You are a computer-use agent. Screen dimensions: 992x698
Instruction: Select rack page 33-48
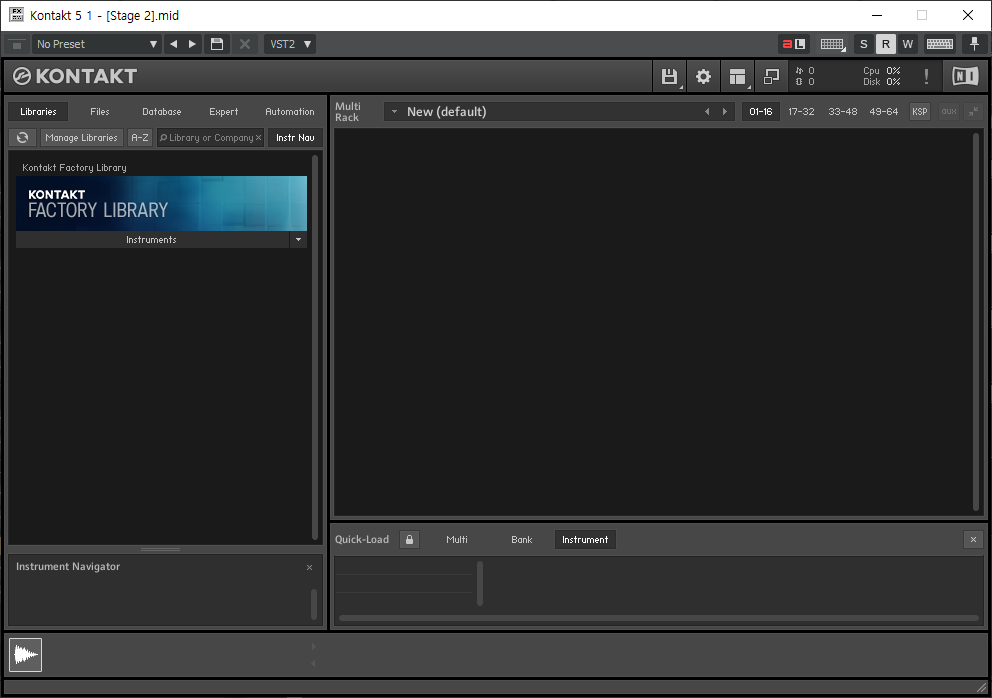(843, 111)
